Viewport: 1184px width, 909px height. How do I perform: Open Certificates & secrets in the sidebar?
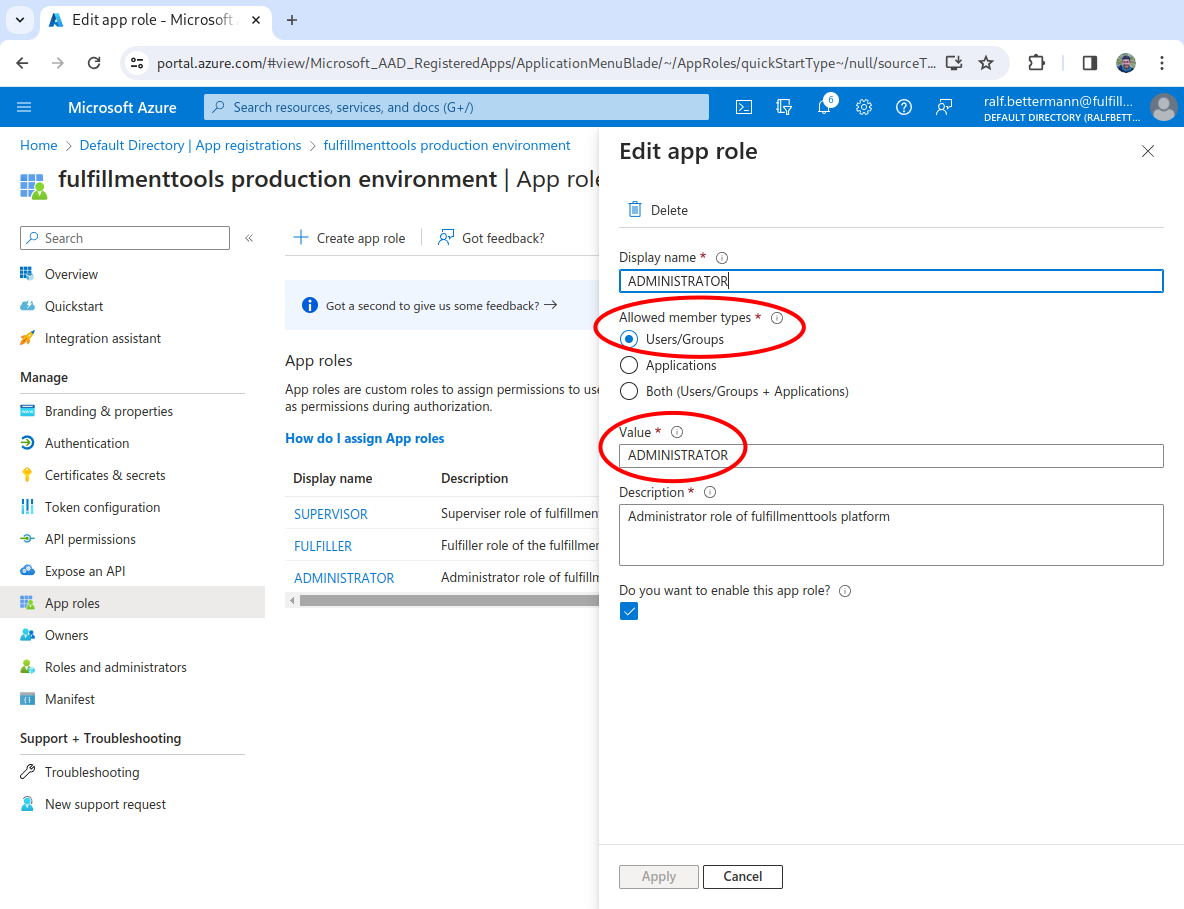tap(105, 475)
